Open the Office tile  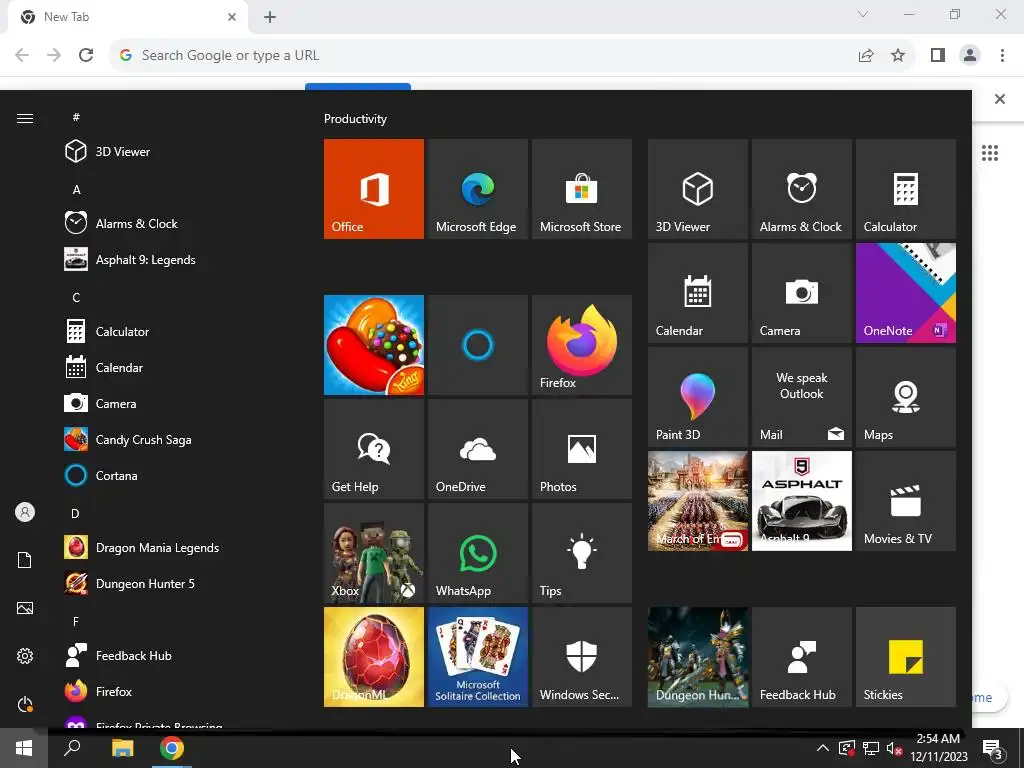pos(374,189)
